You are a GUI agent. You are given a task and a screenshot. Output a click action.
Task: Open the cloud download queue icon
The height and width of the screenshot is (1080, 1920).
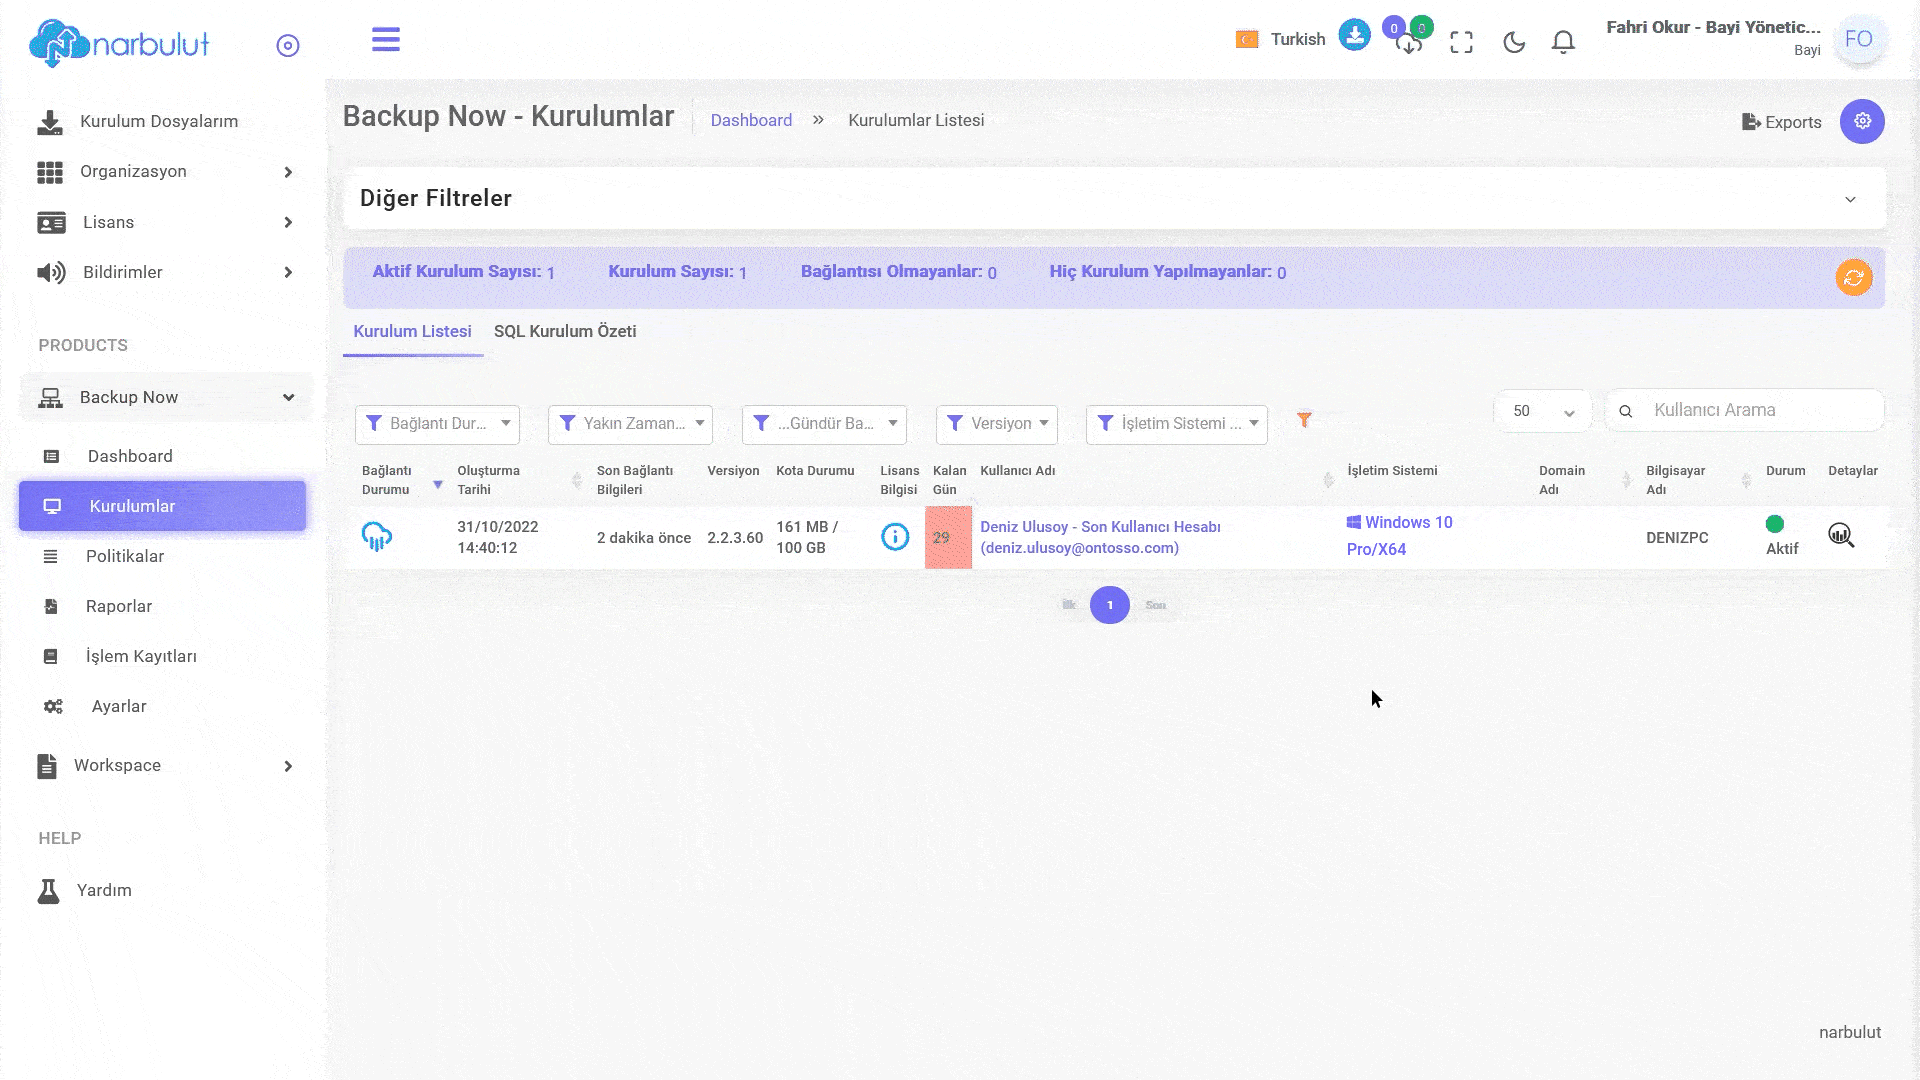coord(1409,43)
